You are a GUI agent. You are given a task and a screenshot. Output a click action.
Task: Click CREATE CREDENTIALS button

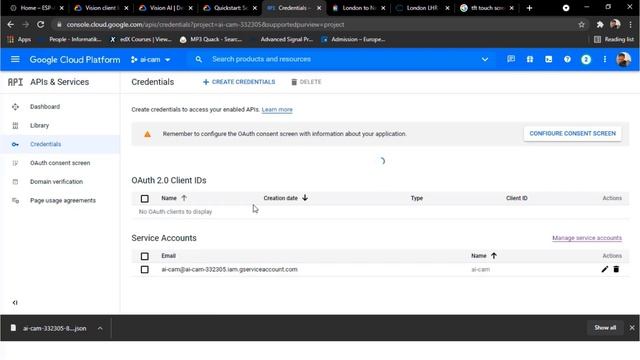point(239,82)
